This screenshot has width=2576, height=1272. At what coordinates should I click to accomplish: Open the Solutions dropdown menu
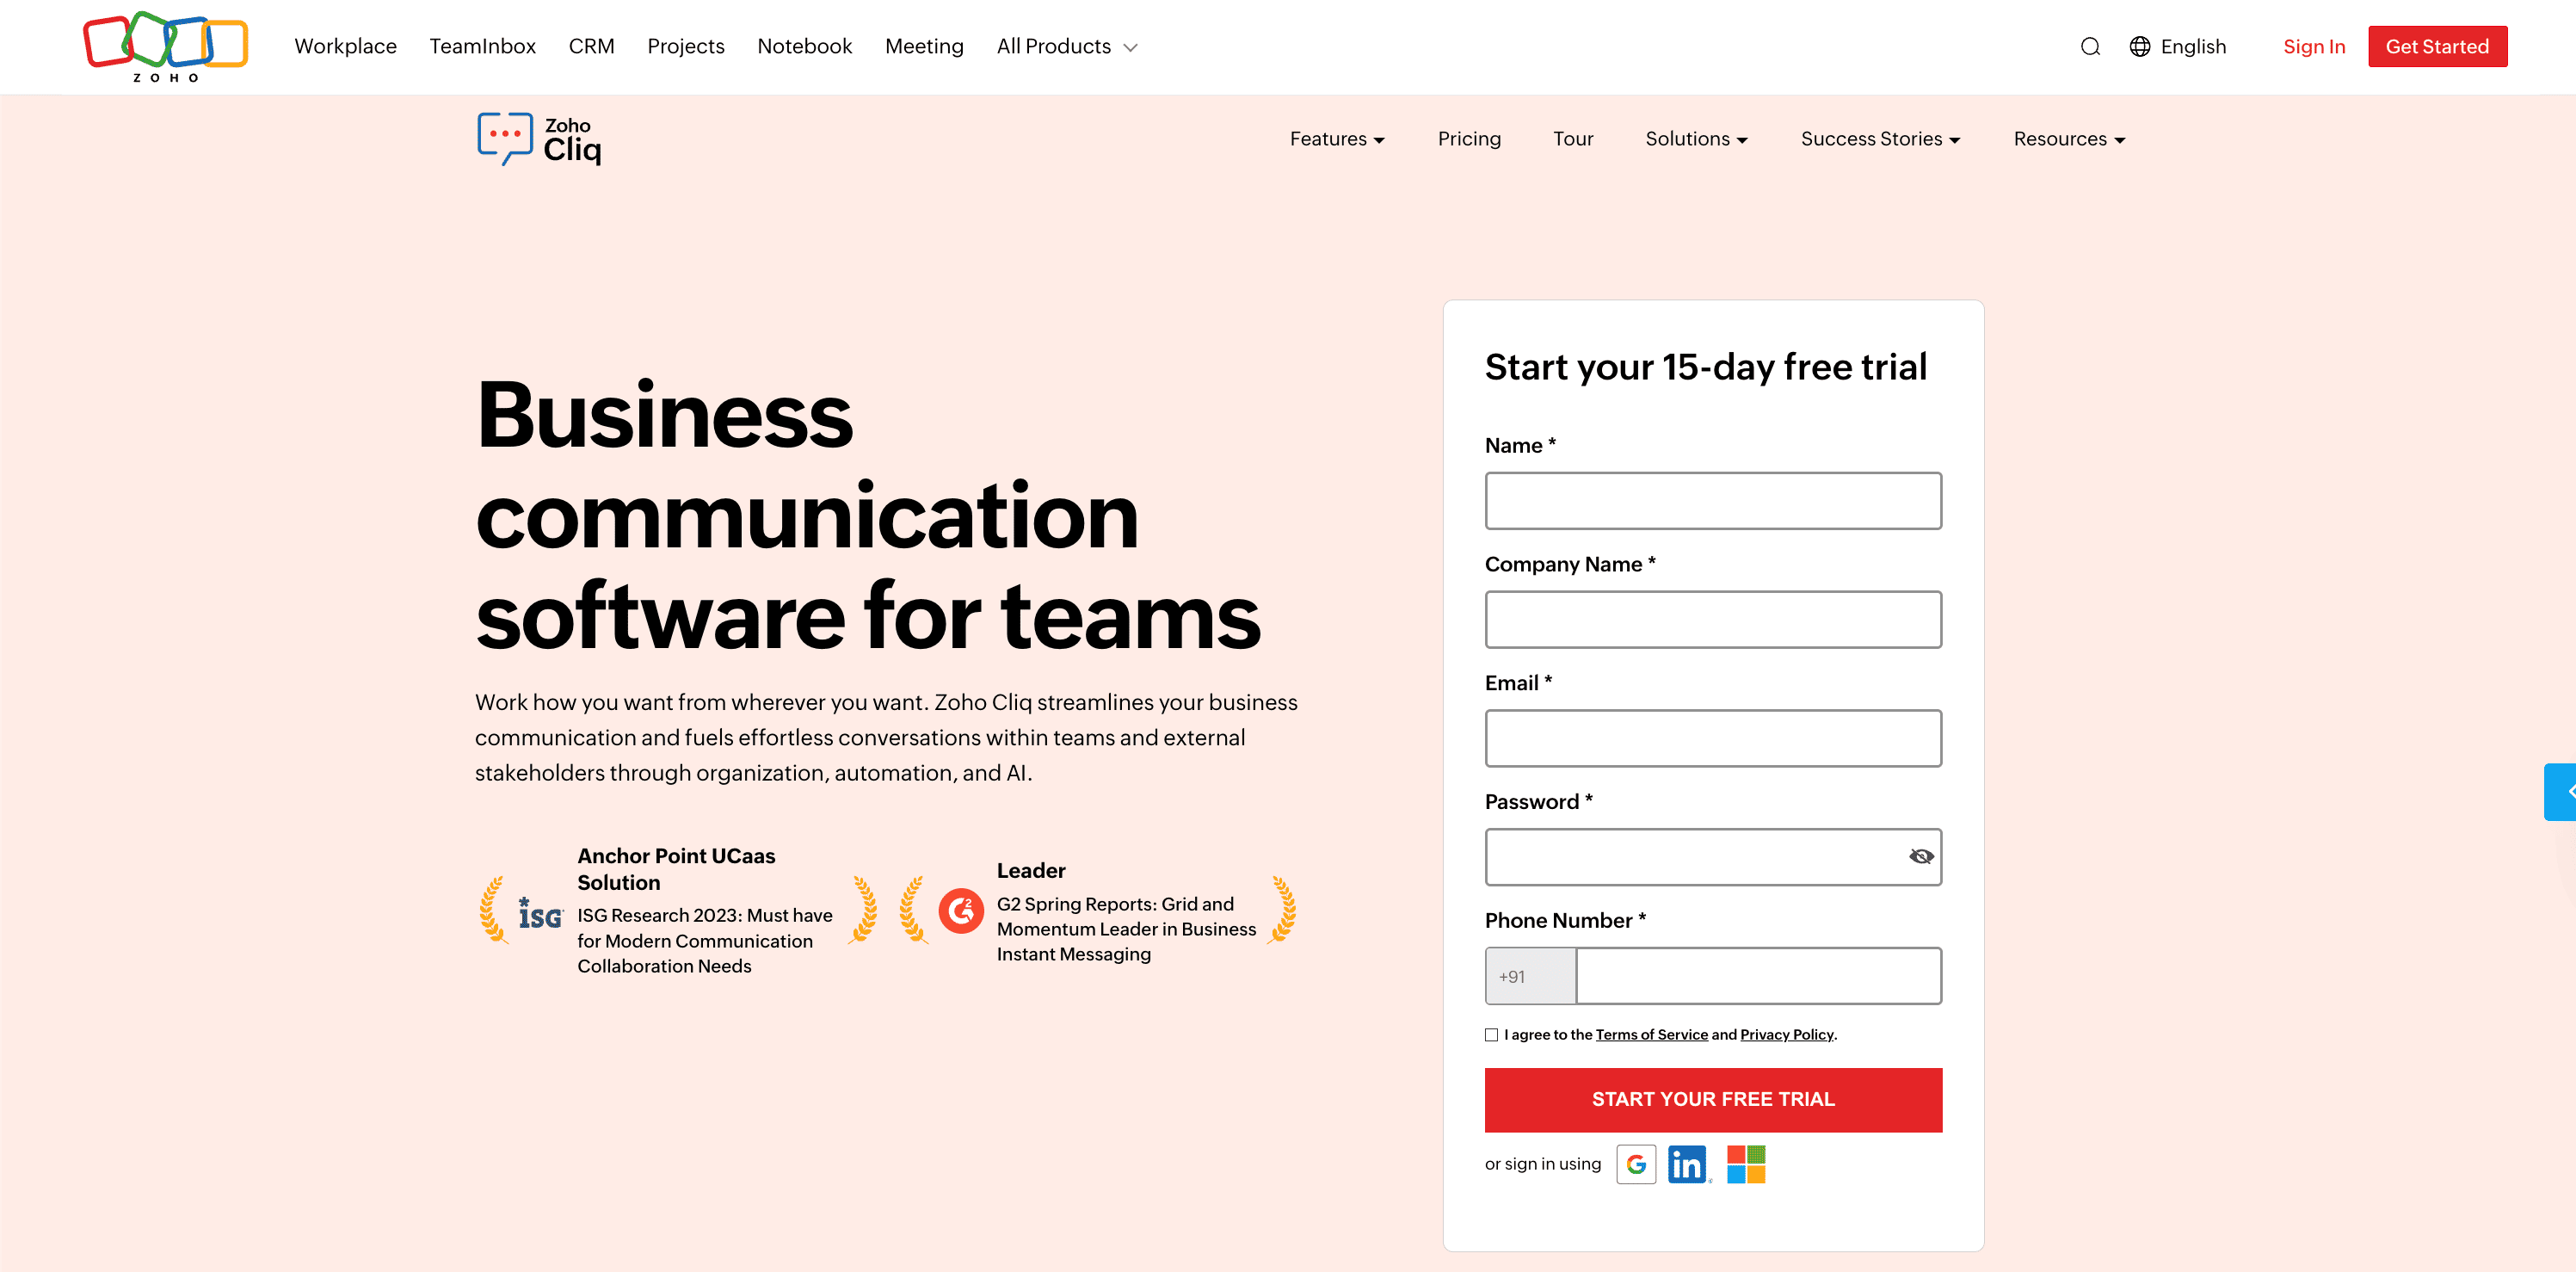click(1695, 139)
